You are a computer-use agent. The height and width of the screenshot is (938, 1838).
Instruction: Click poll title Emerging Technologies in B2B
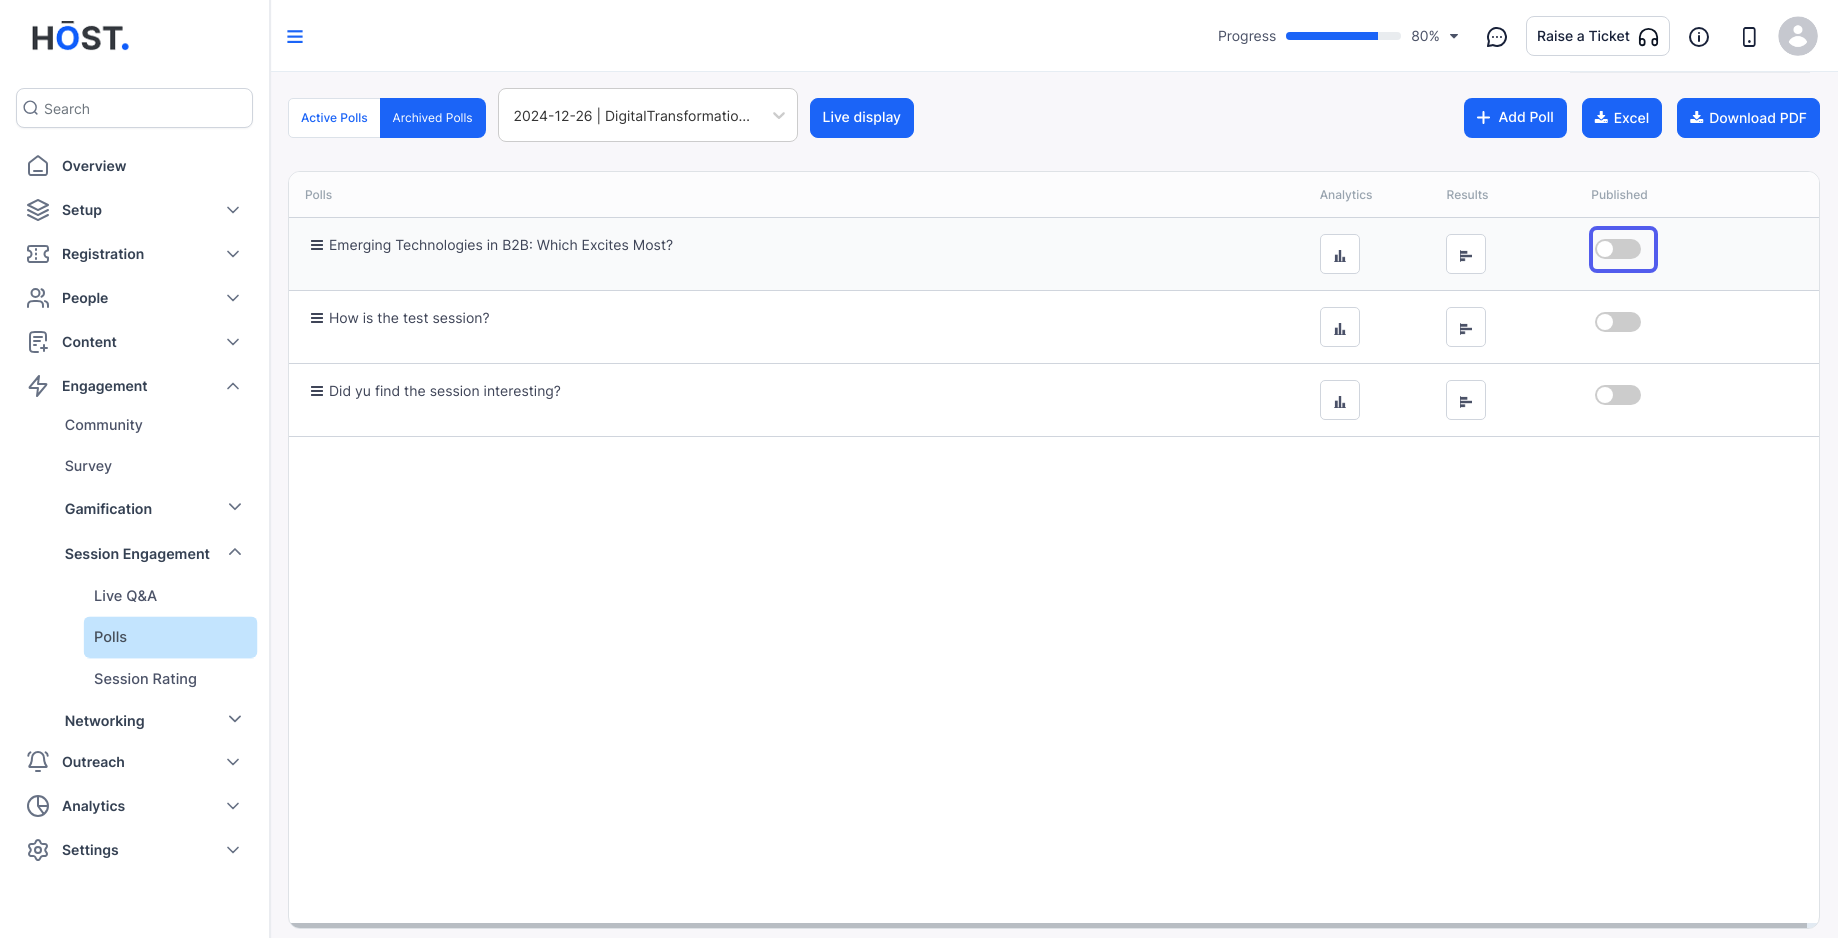click(501, 245)
